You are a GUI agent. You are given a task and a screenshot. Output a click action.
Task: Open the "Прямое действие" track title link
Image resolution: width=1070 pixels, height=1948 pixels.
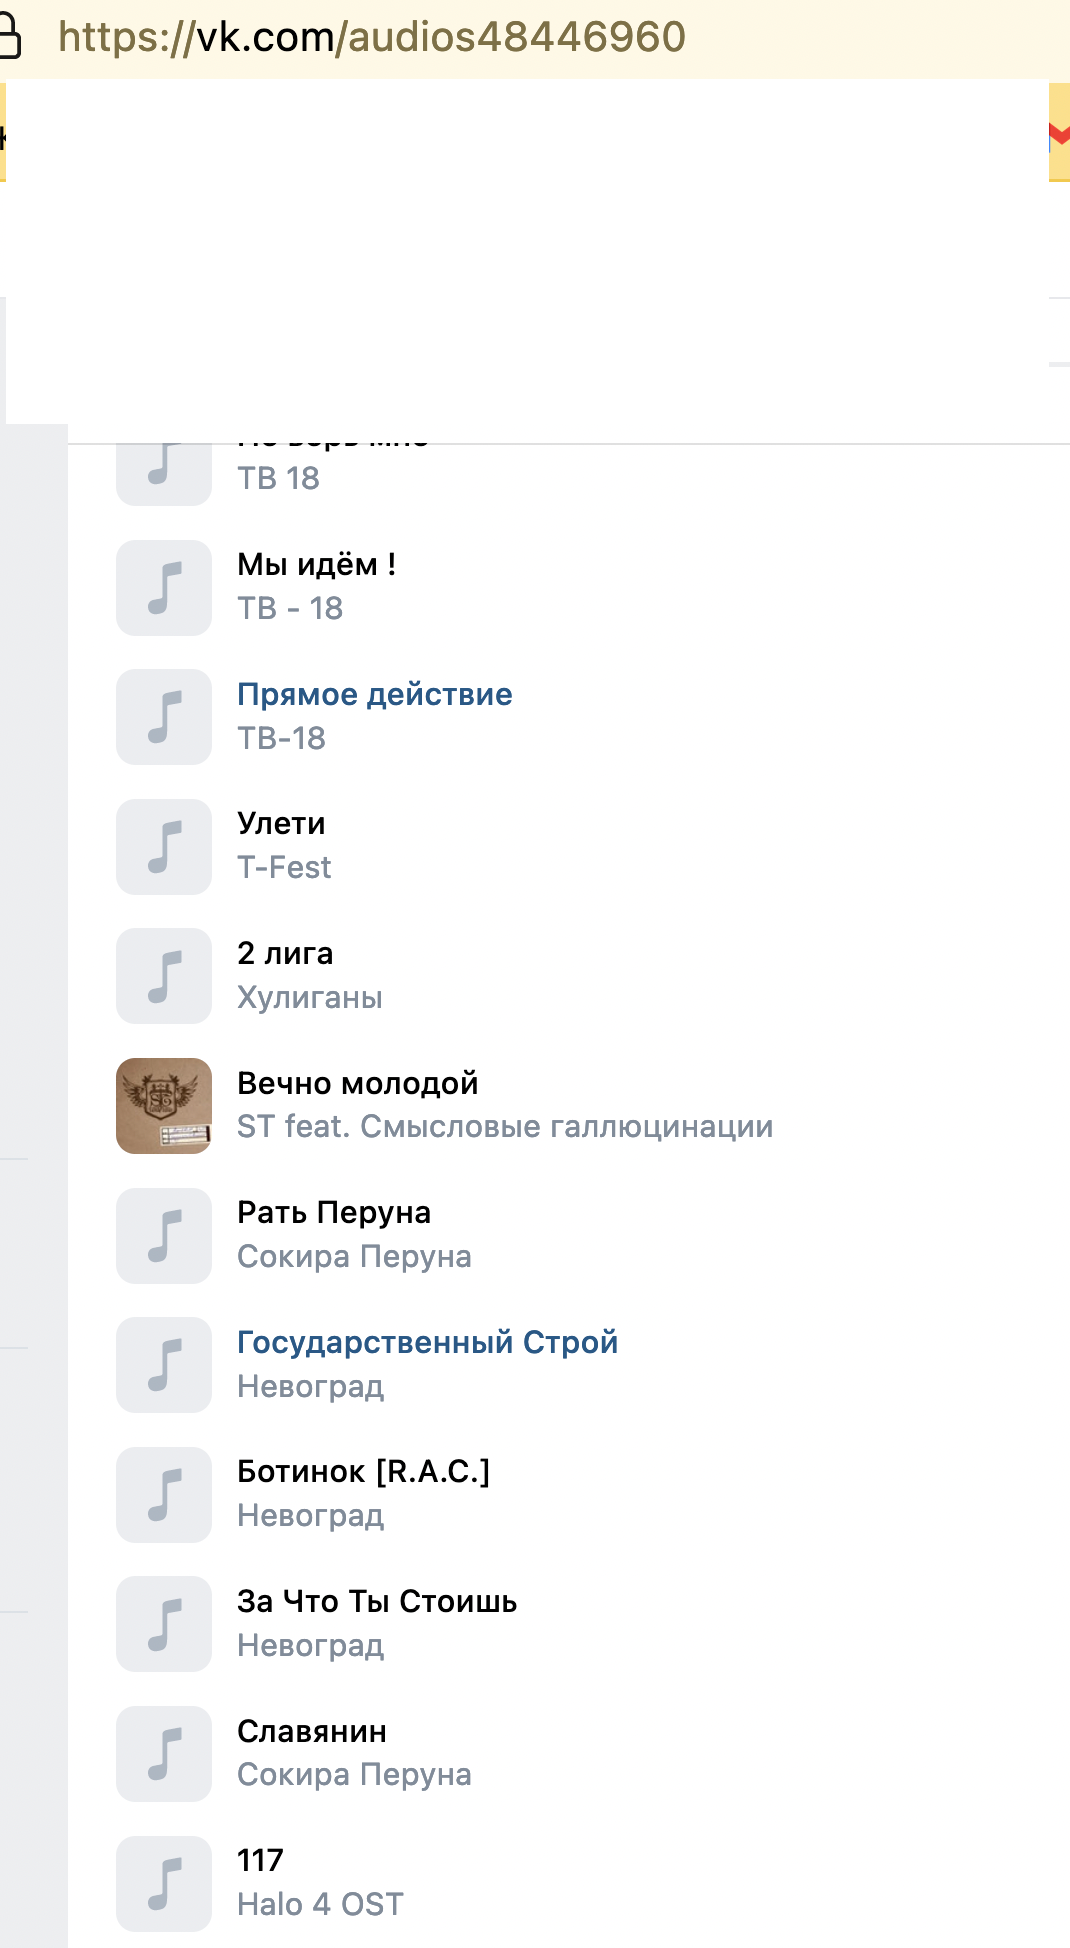(374, 694)
